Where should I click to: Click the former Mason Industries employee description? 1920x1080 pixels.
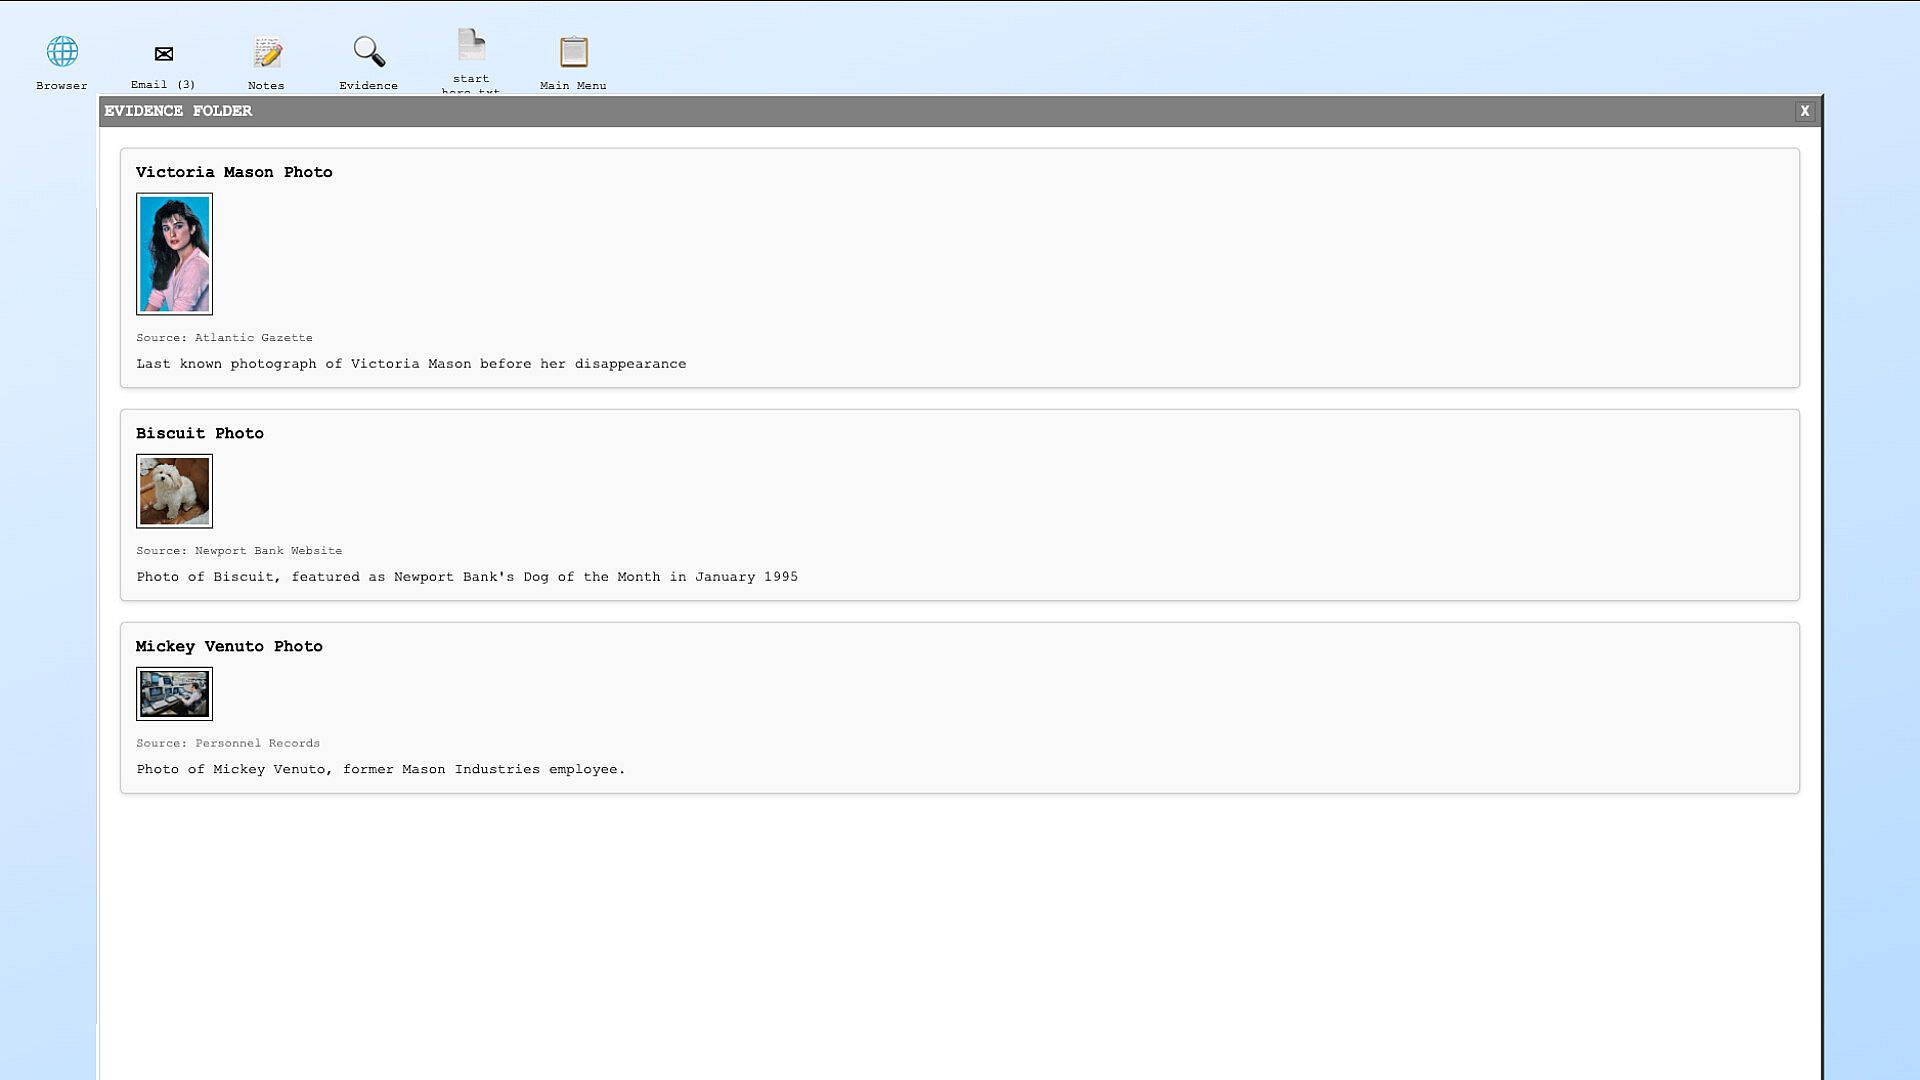point(380,769)
